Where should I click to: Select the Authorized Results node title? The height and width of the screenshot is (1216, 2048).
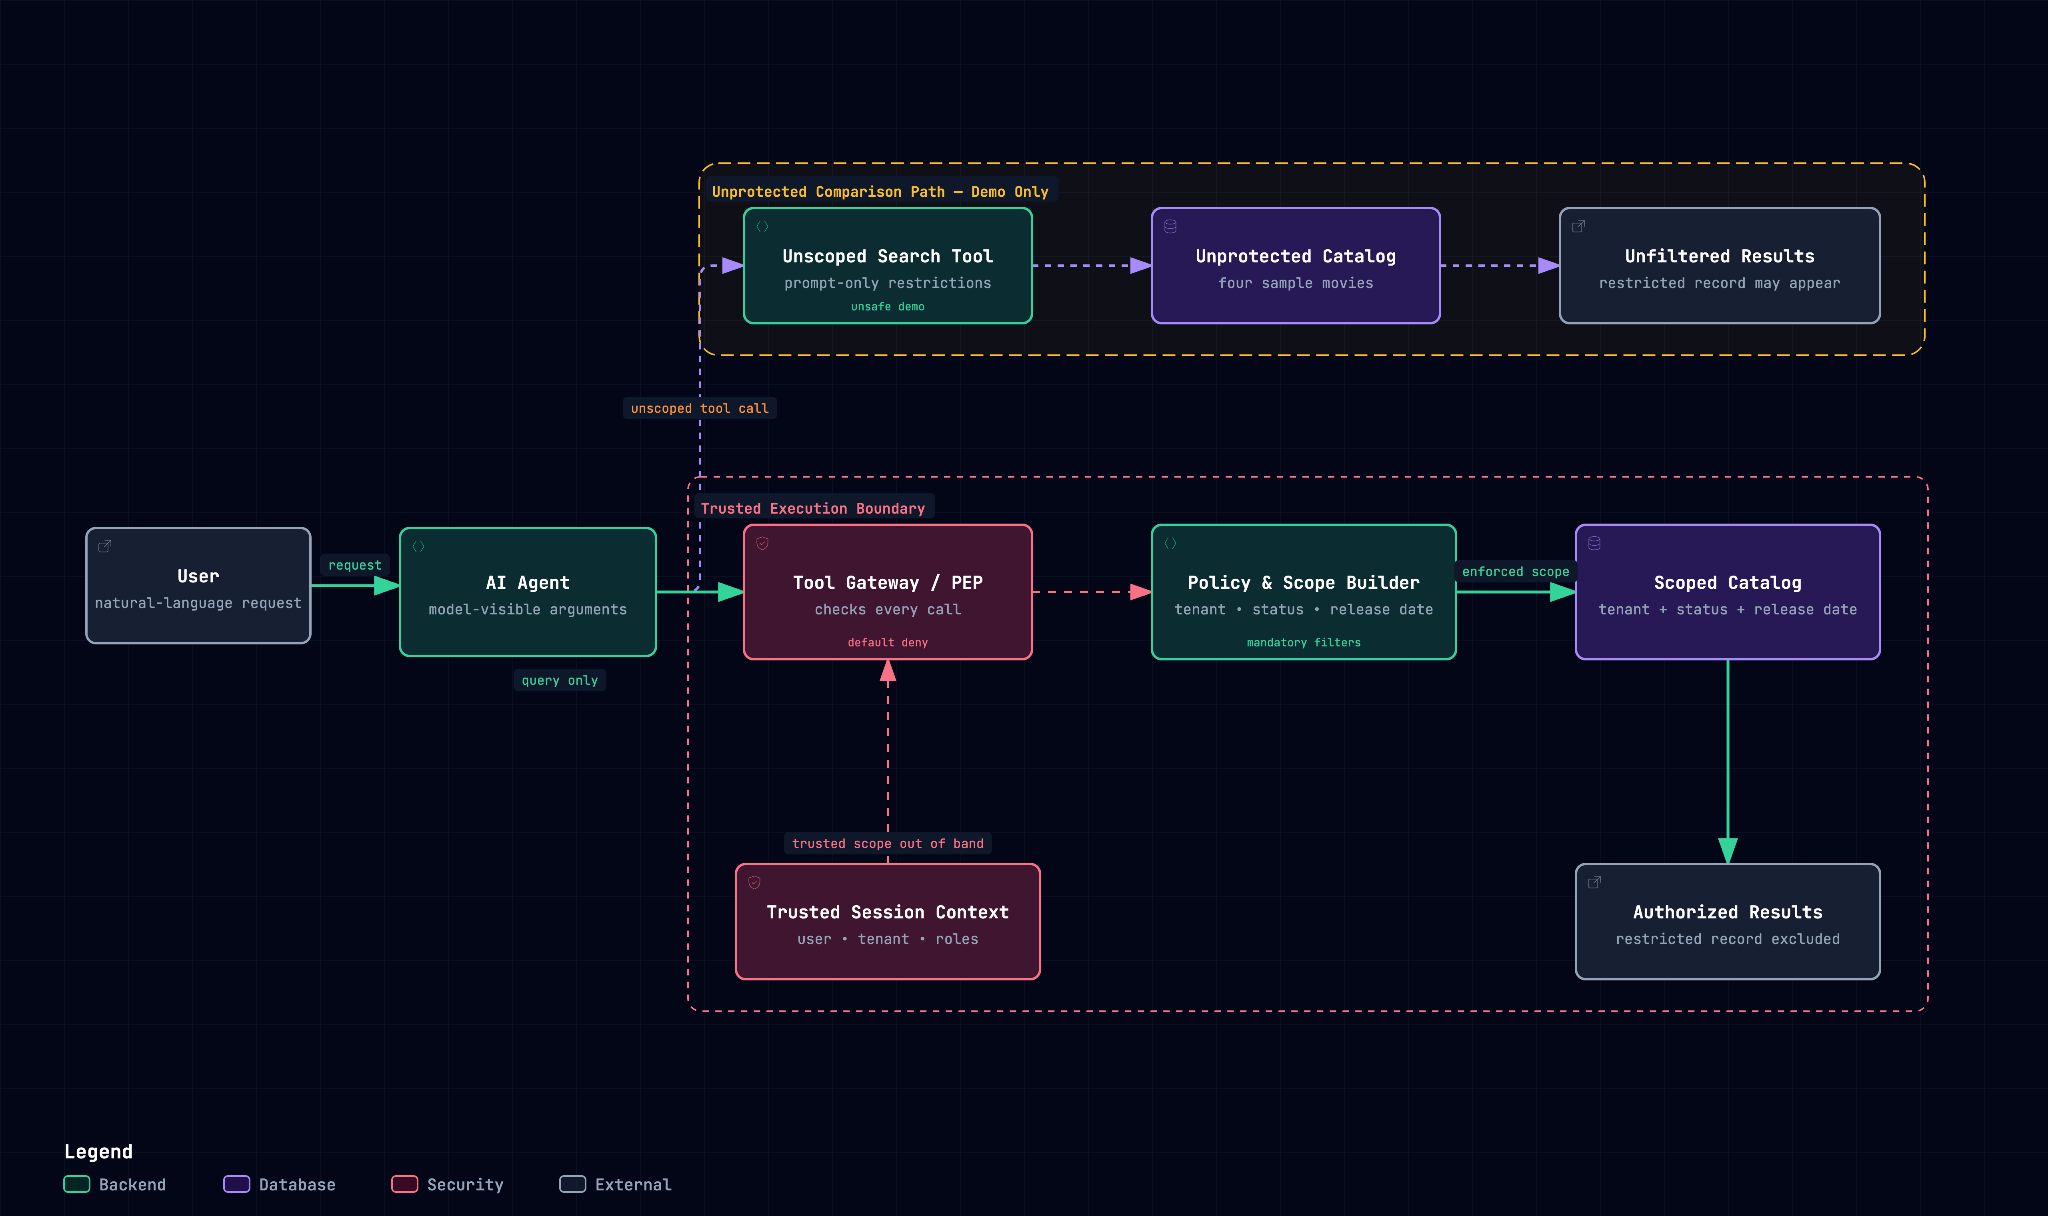pyautogui.click(x=1728, y=912)
